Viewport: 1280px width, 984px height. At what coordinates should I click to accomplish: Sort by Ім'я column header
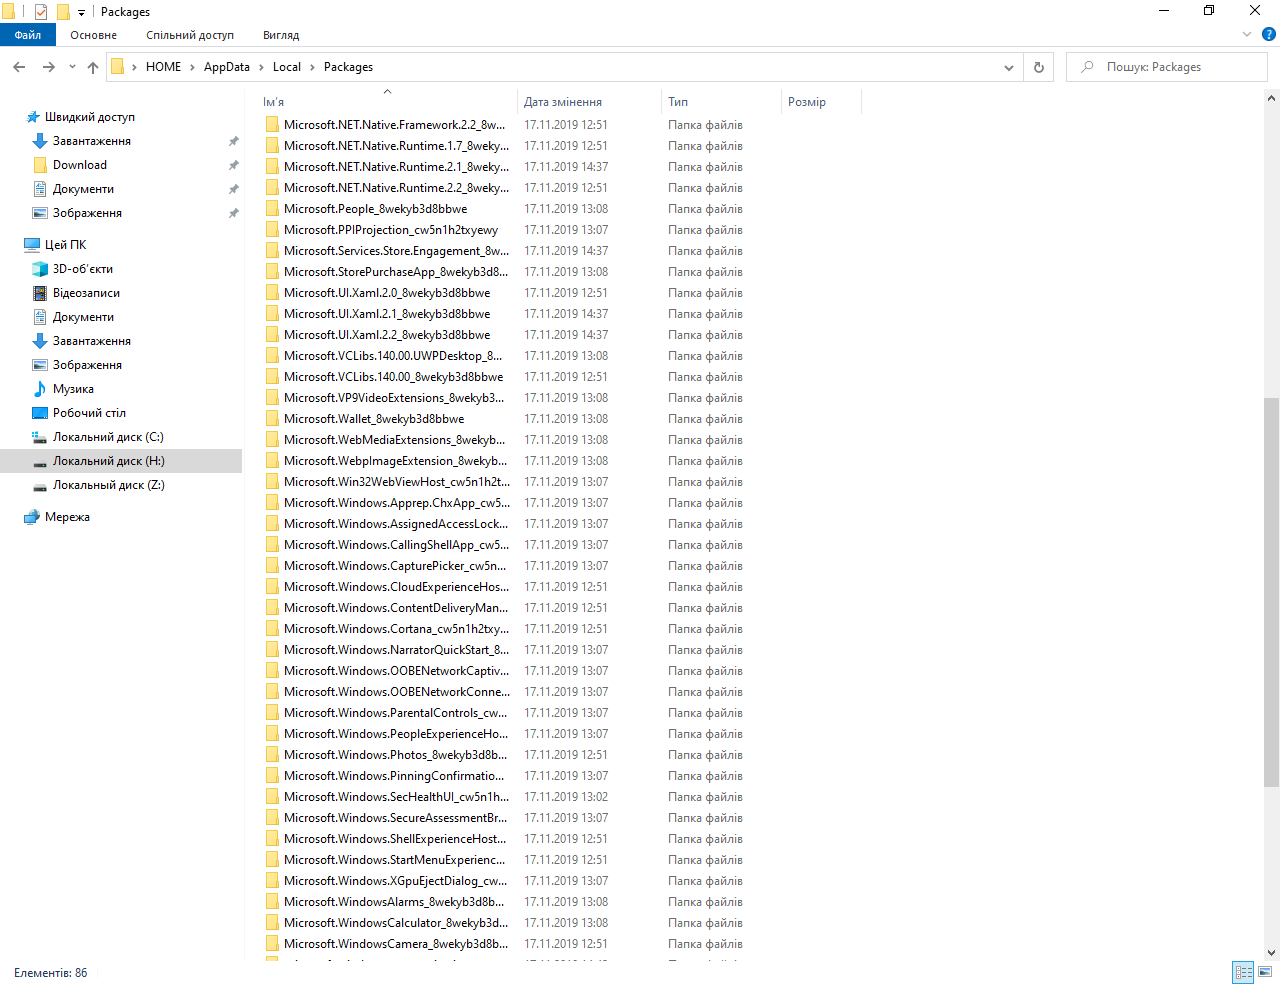[388, 101]
